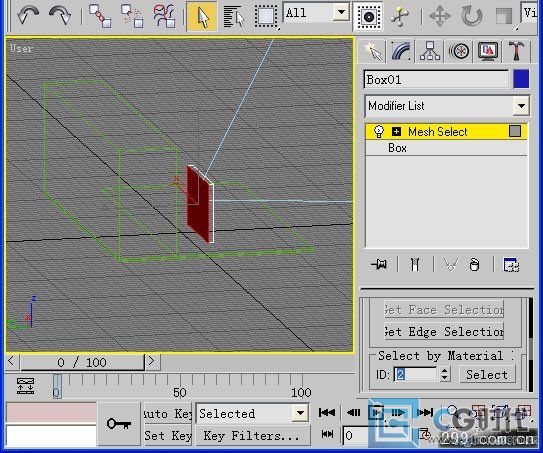Toggle Auto Key mode
The height and width of the screenshot is (453, 543).
(168, 414)
